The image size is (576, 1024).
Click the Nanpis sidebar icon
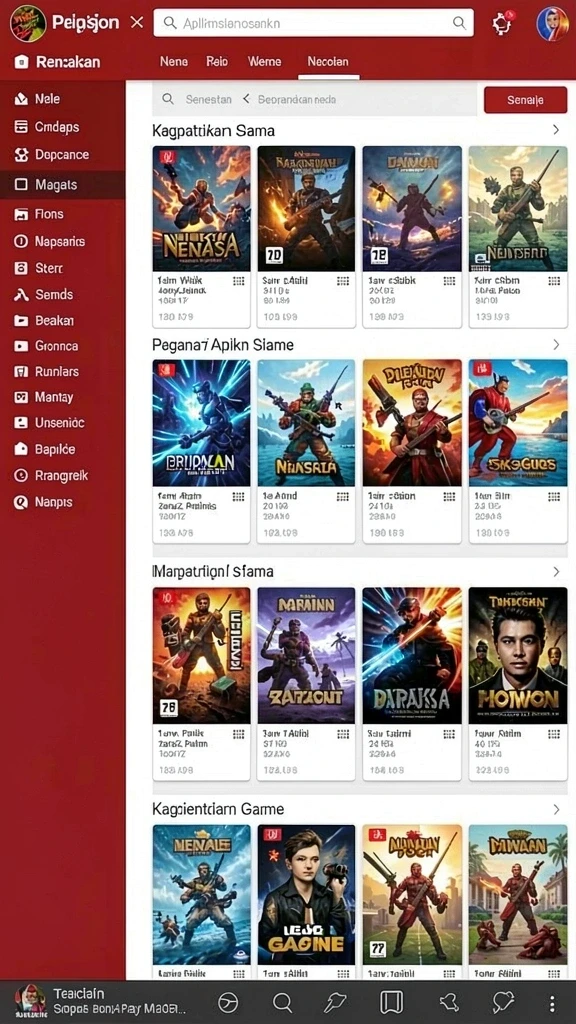pyautogui.click(x=21, y=502)
